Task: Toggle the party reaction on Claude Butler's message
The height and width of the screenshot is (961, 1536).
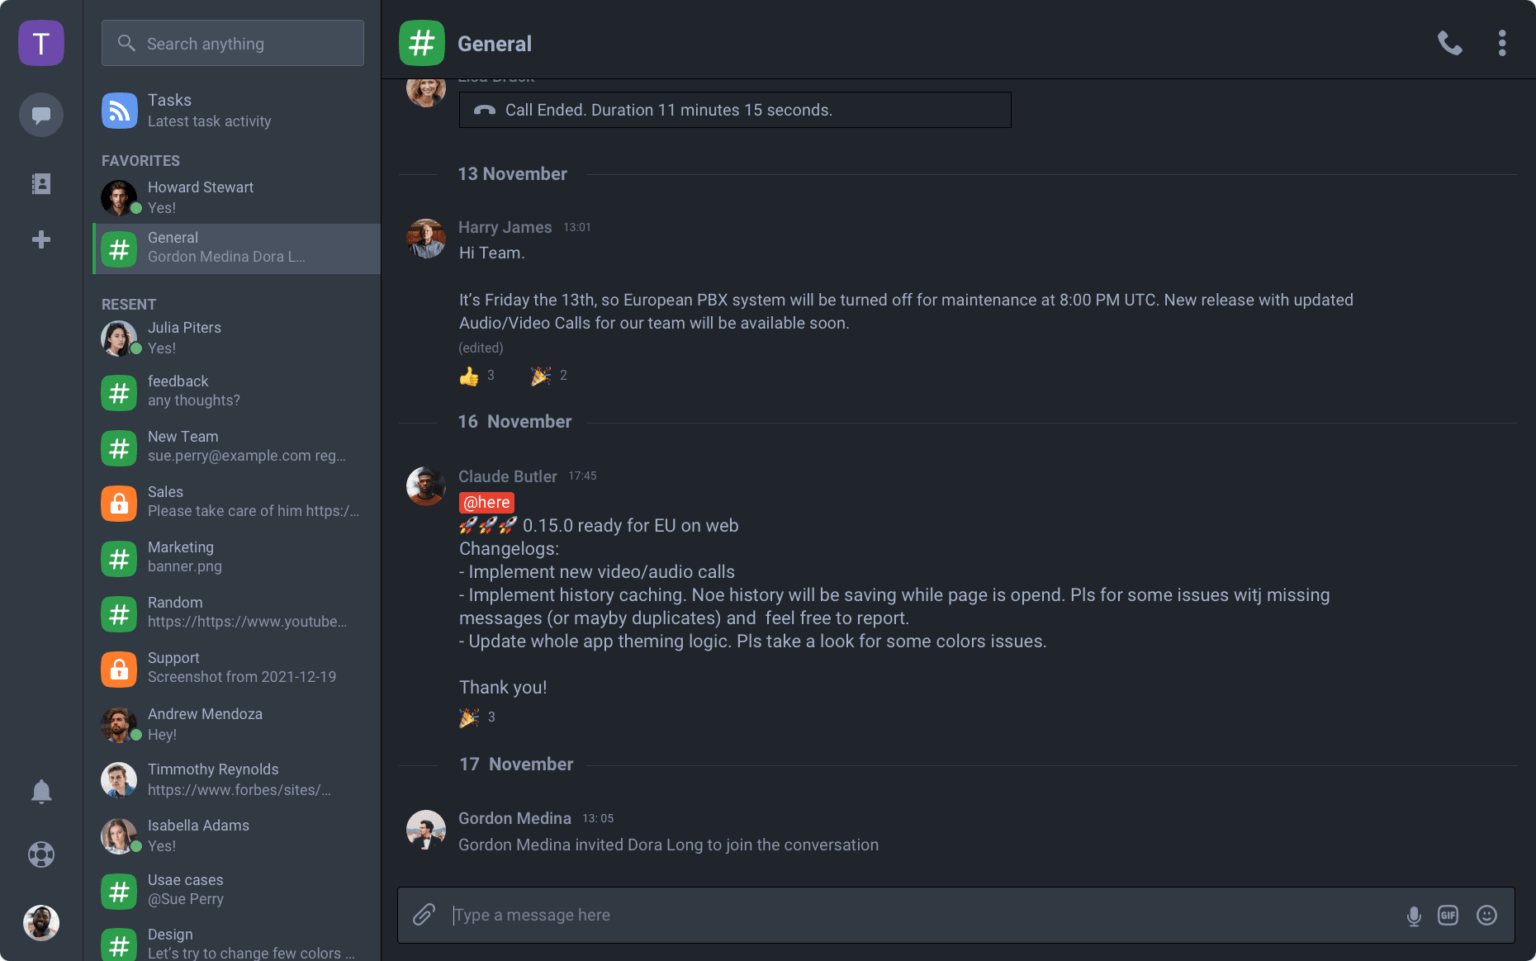Action: click(471, 717)
